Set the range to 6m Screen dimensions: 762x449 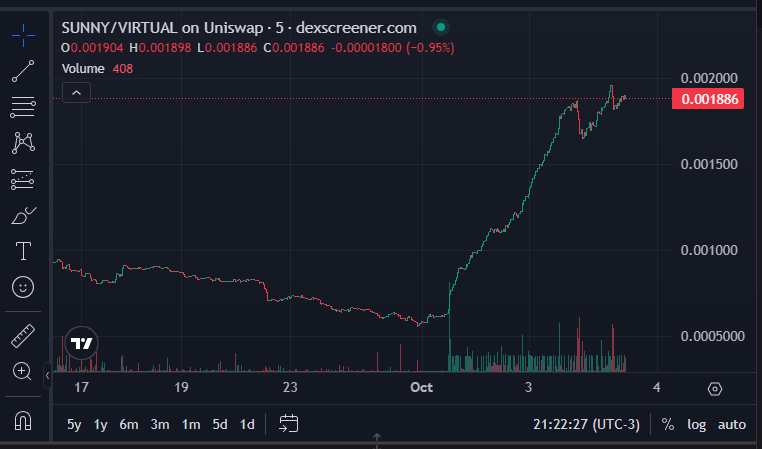click(129, 424)
